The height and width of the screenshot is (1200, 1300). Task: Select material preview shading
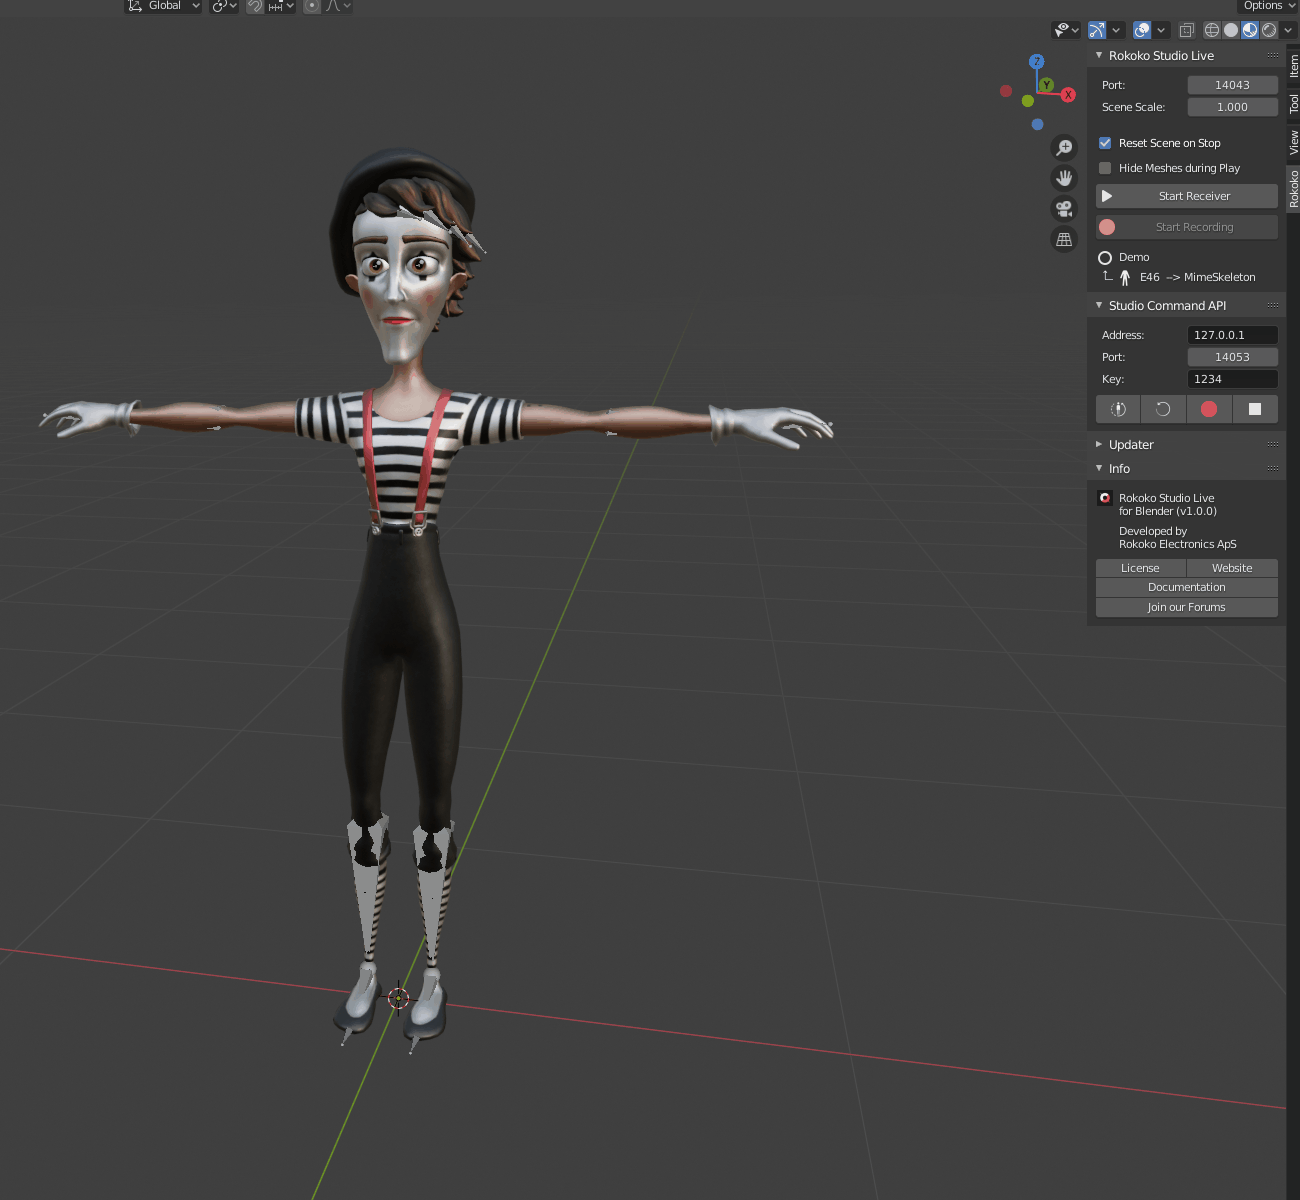click(1250, 30)
